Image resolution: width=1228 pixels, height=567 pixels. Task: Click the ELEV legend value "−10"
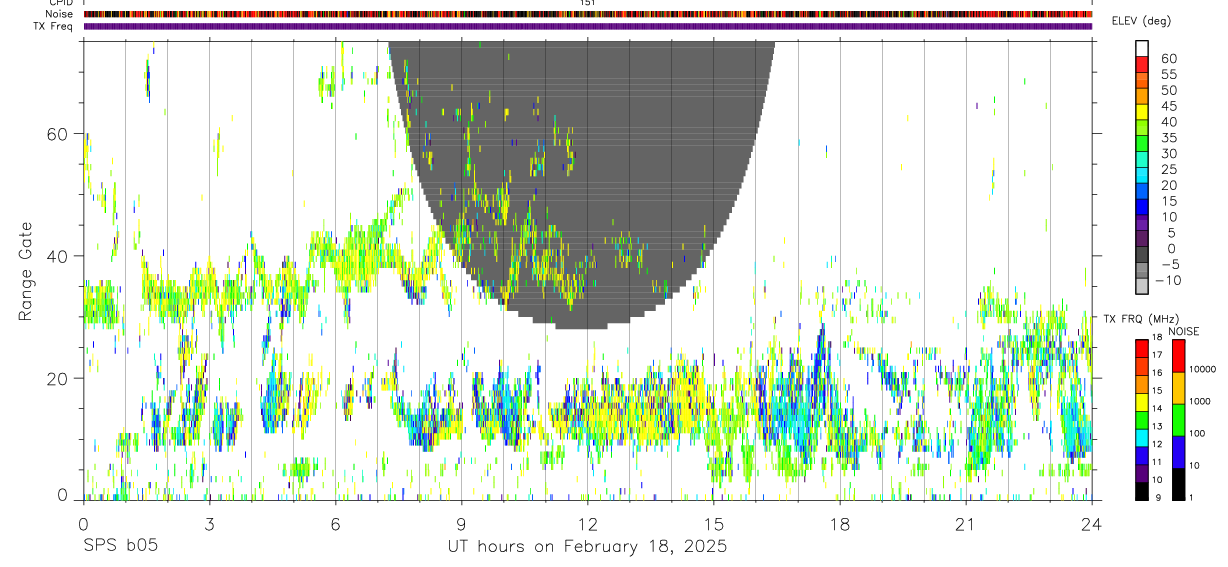(x=1168, y=281)
